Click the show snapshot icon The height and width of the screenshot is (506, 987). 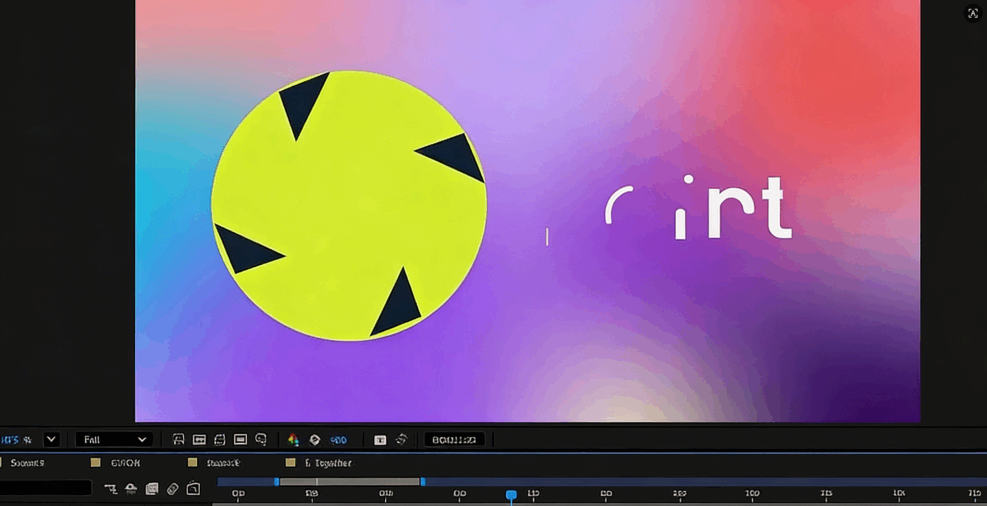point(401,440)
